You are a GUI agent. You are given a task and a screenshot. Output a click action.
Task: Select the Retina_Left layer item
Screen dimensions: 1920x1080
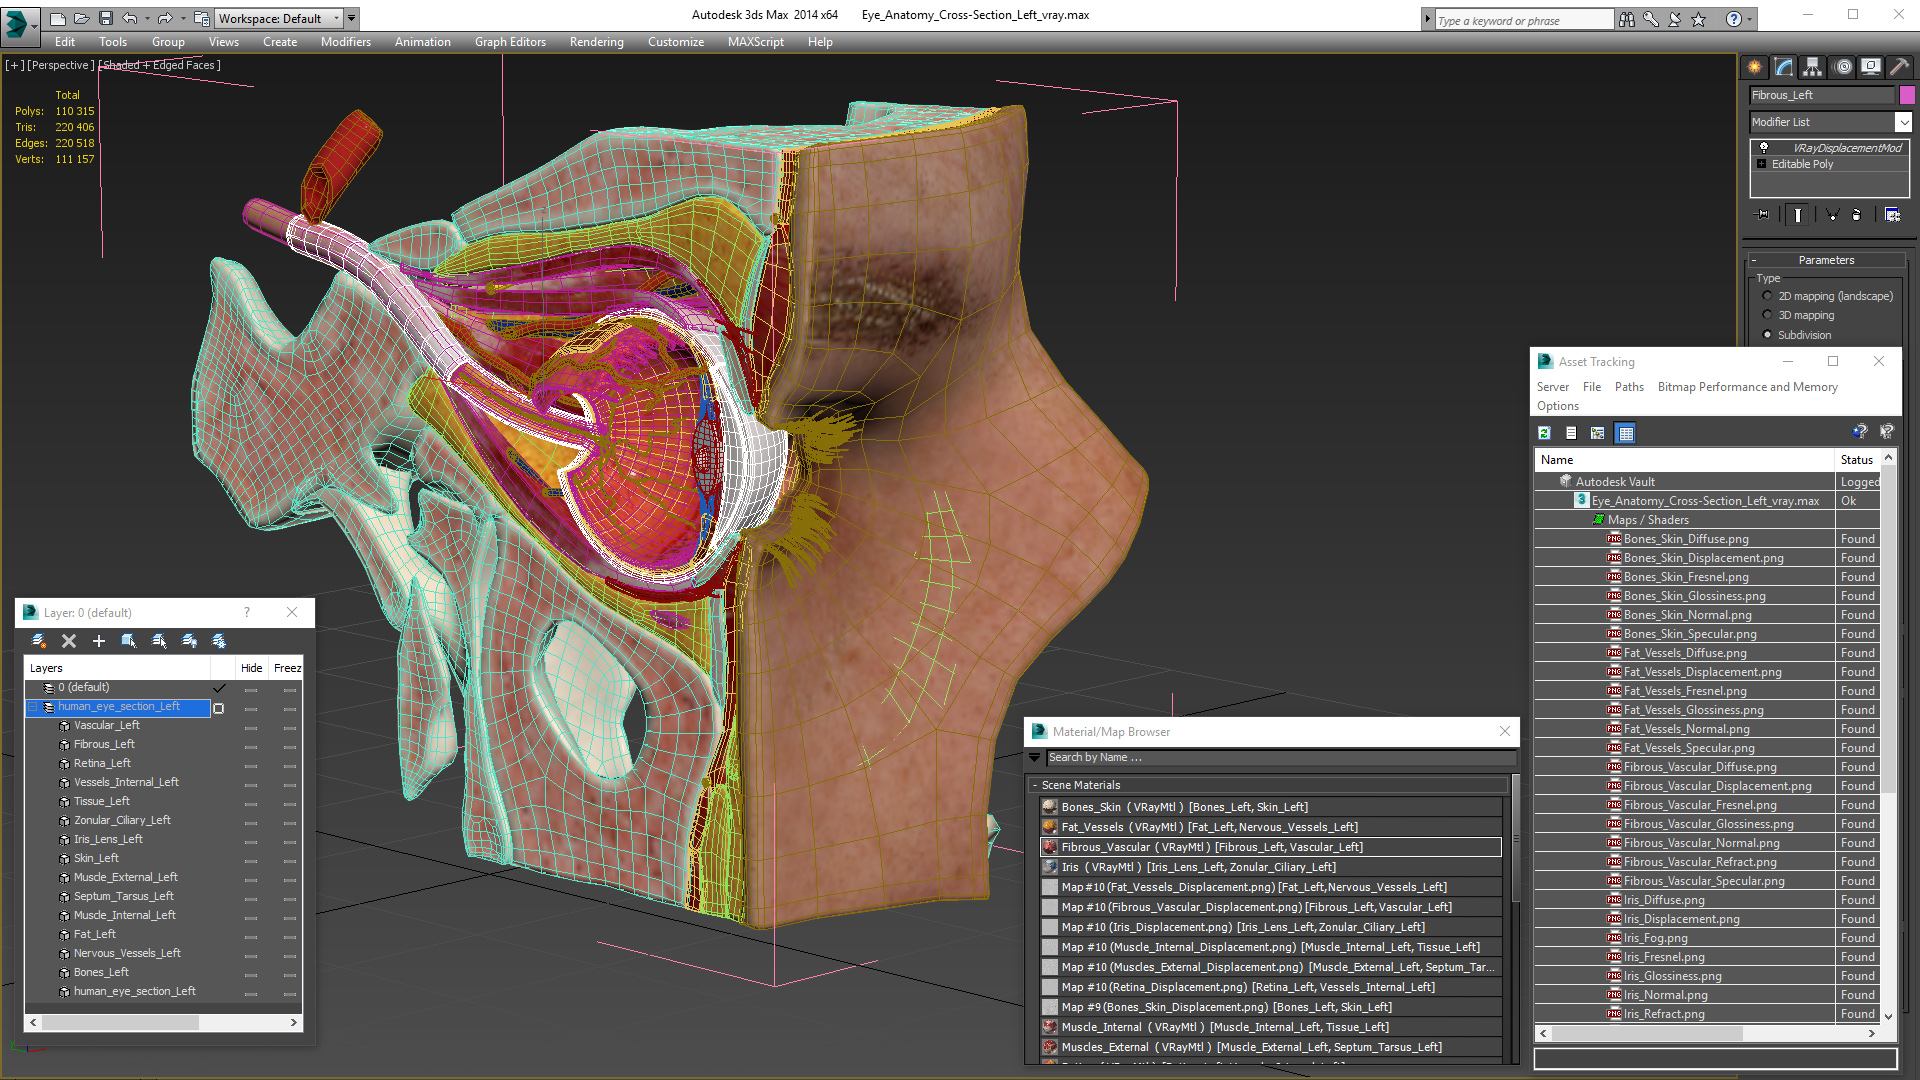(102, 763)
